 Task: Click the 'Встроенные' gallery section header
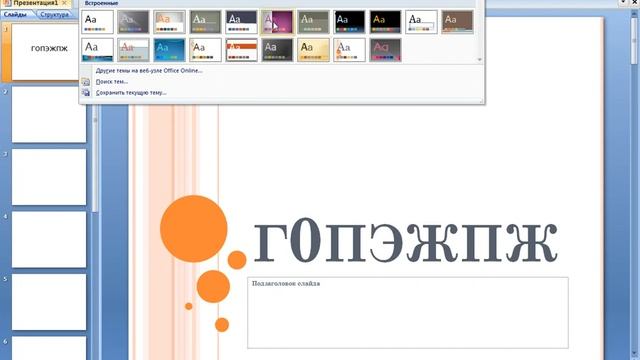(x=101, y=3)
